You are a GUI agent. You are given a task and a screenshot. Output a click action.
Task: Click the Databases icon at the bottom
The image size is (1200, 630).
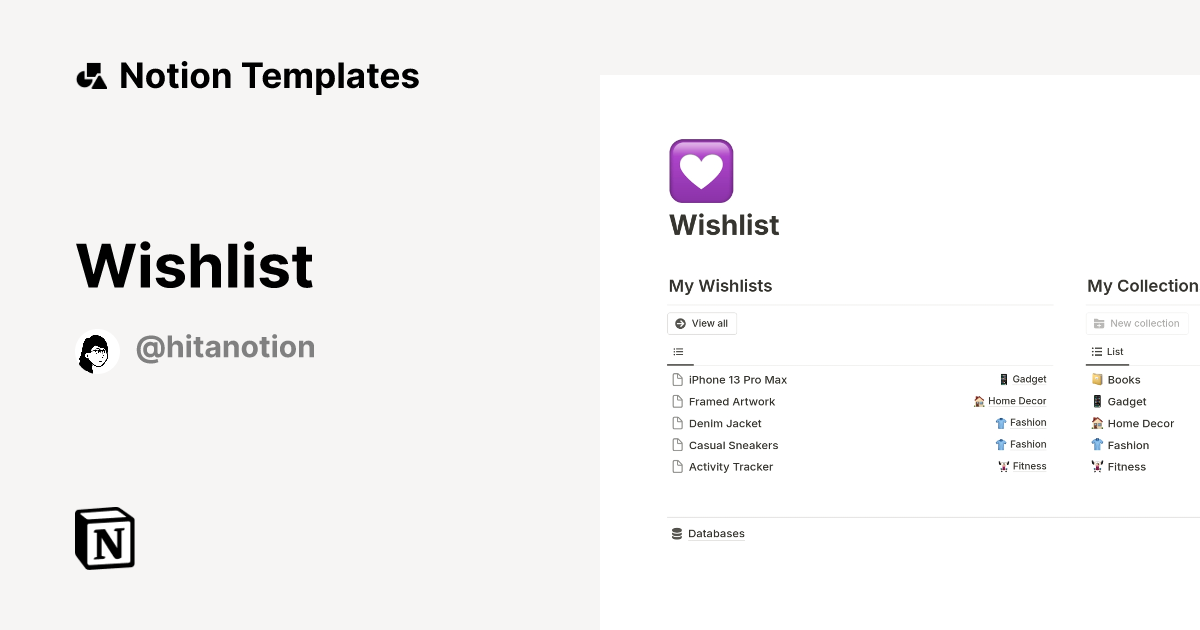[x=677, y=533]
